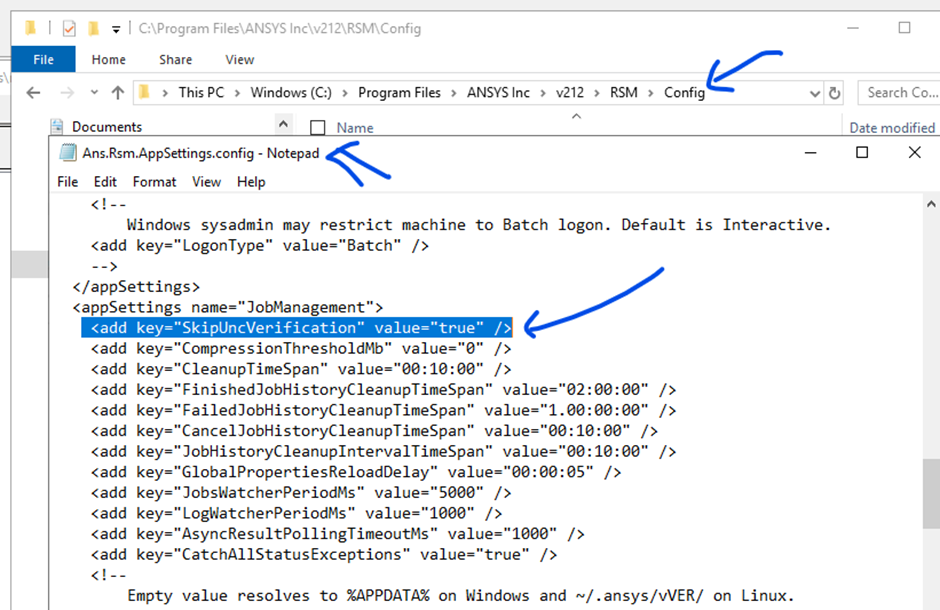This screenshot has height=610, width=940.
Task: Click the FailedJobHistoryCleanupTimeSpan line
Action: pyautogui.click(x=384, y=410)
